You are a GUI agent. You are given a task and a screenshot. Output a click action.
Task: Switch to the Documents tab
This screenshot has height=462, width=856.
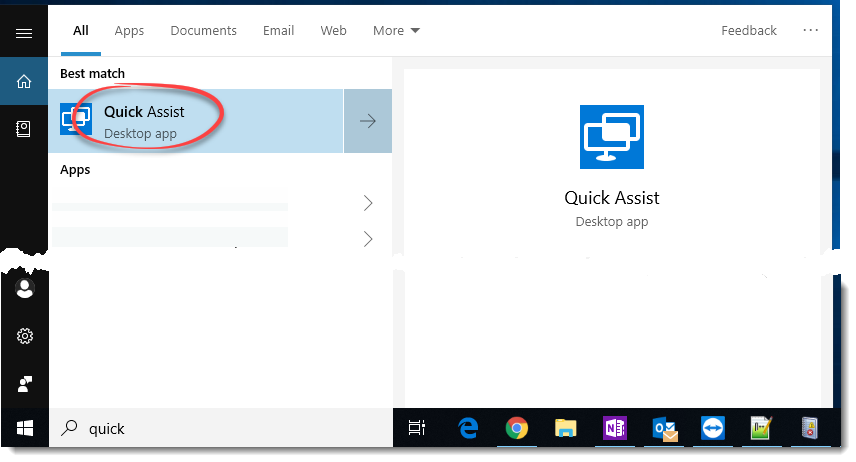tap(204, 31)
